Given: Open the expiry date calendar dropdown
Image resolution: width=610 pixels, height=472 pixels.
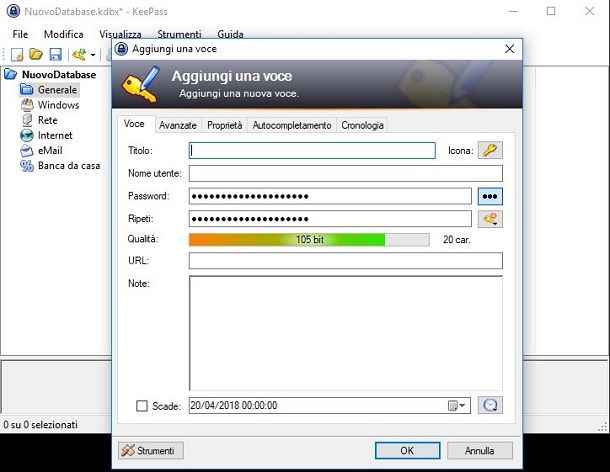Looking at the screenshot, I should click(x=457, y=406).
